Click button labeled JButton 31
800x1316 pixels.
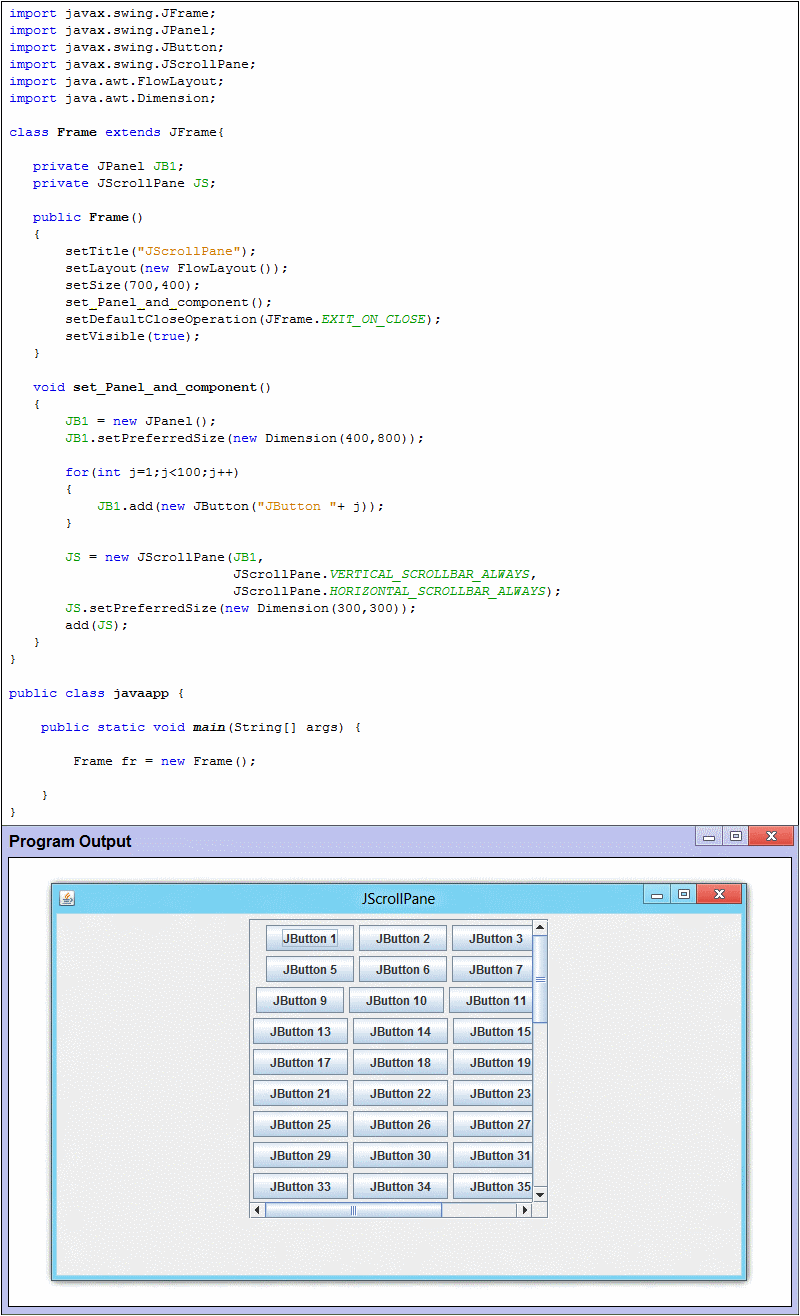[493, 1156]
